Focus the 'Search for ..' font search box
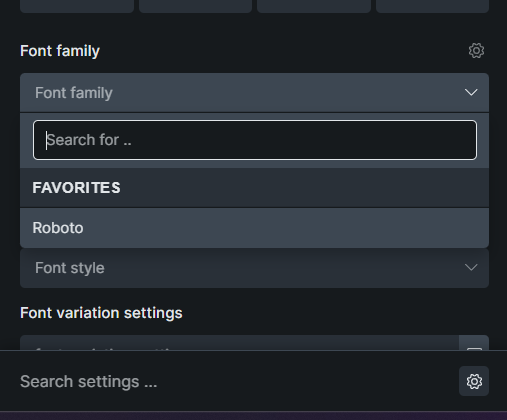507x420 pixels. [x=255, y=140]
